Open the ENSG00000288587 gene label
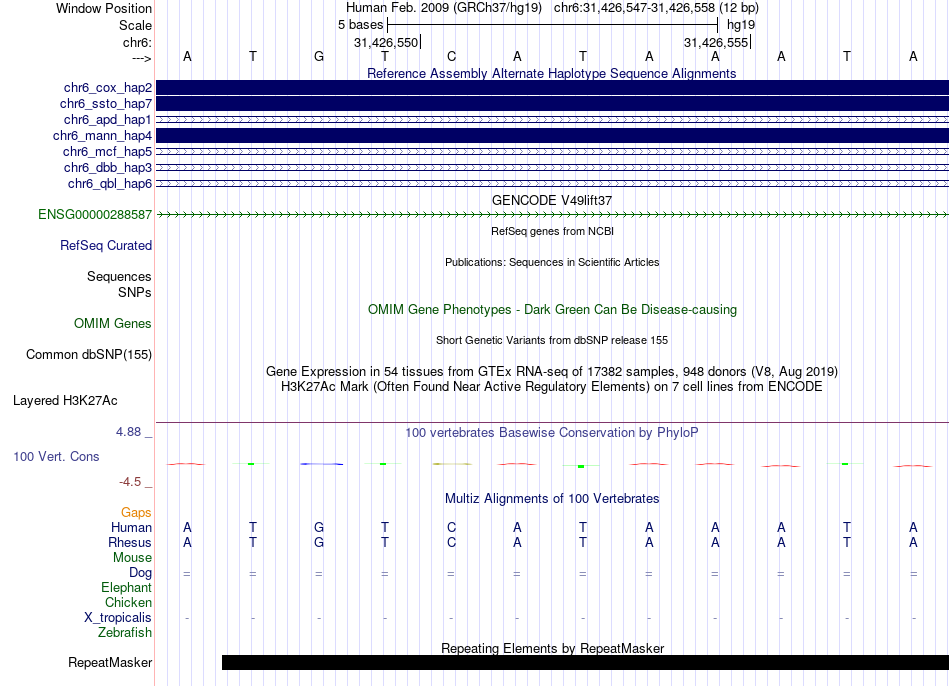This screenshot has width=950, height=686. pyautogui.click(x=95, y=215)
